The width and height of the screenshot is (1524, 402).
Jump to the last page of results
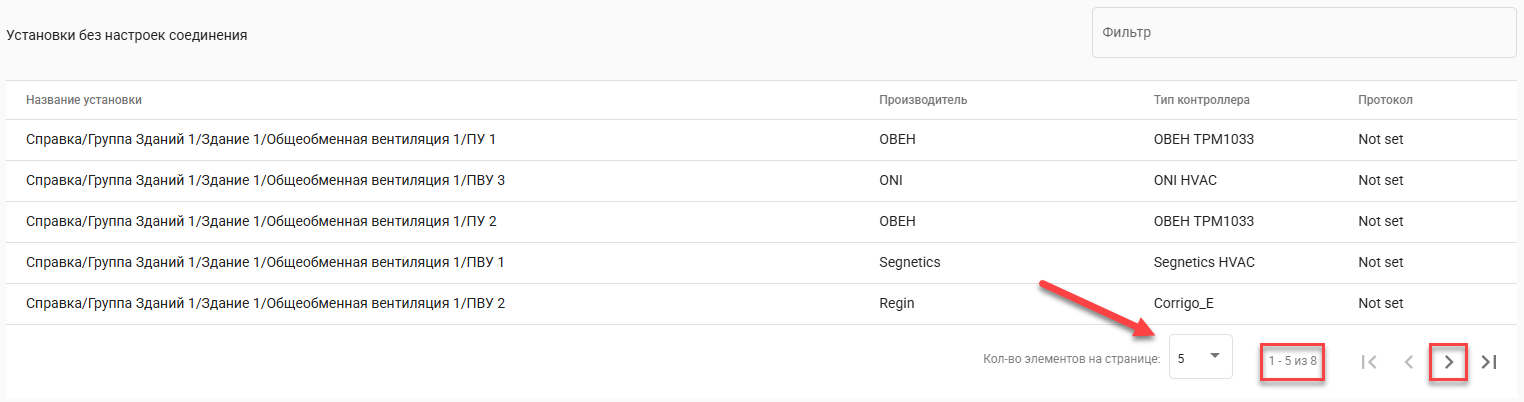pyautogui.click(x=1489, y=362)
